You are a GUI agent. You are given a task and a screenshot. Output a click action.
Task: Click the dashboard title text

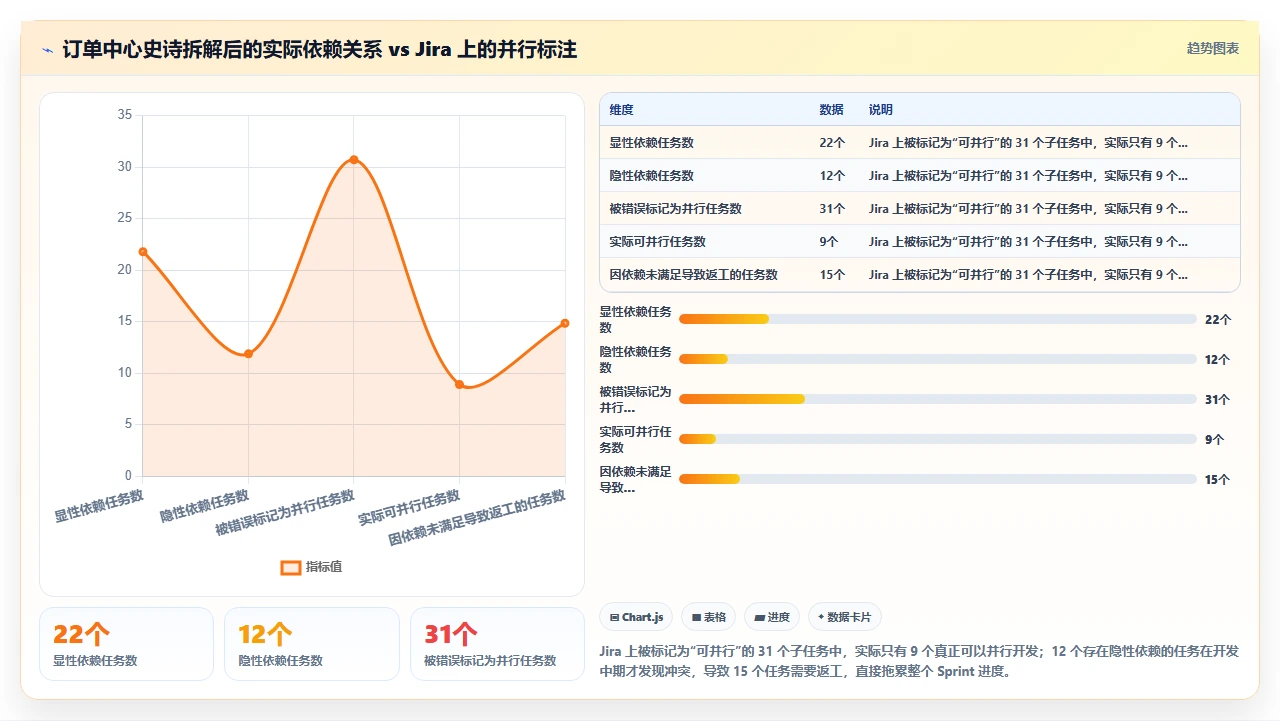[x=320, y=50]
